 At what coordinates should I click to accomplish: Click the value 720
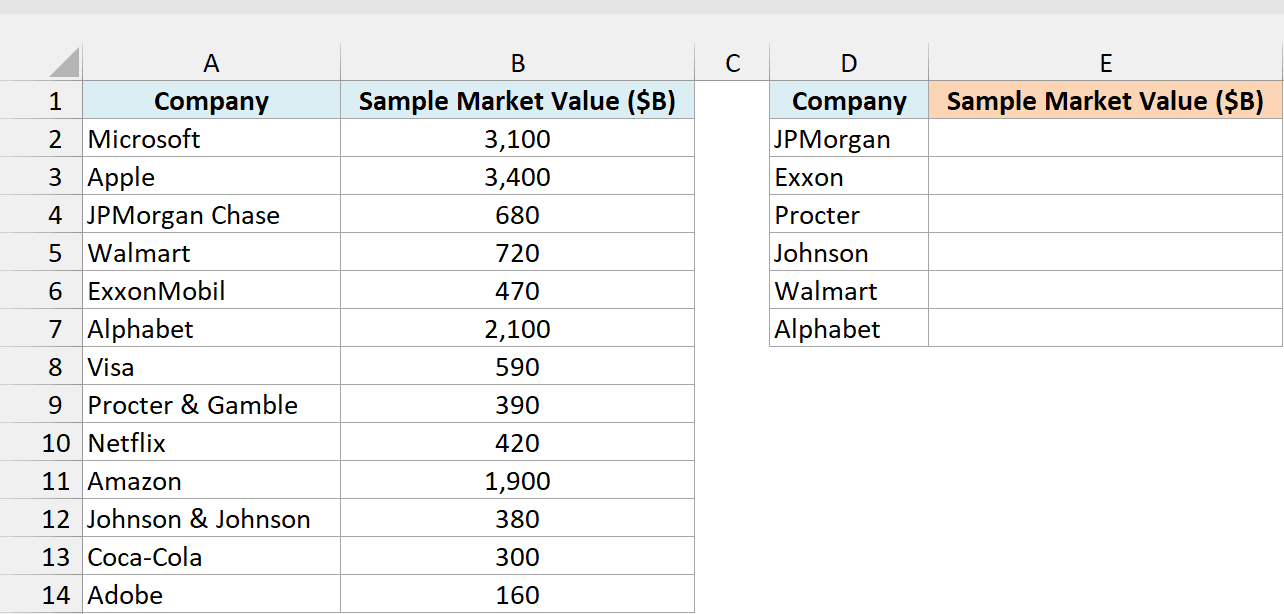517,253
